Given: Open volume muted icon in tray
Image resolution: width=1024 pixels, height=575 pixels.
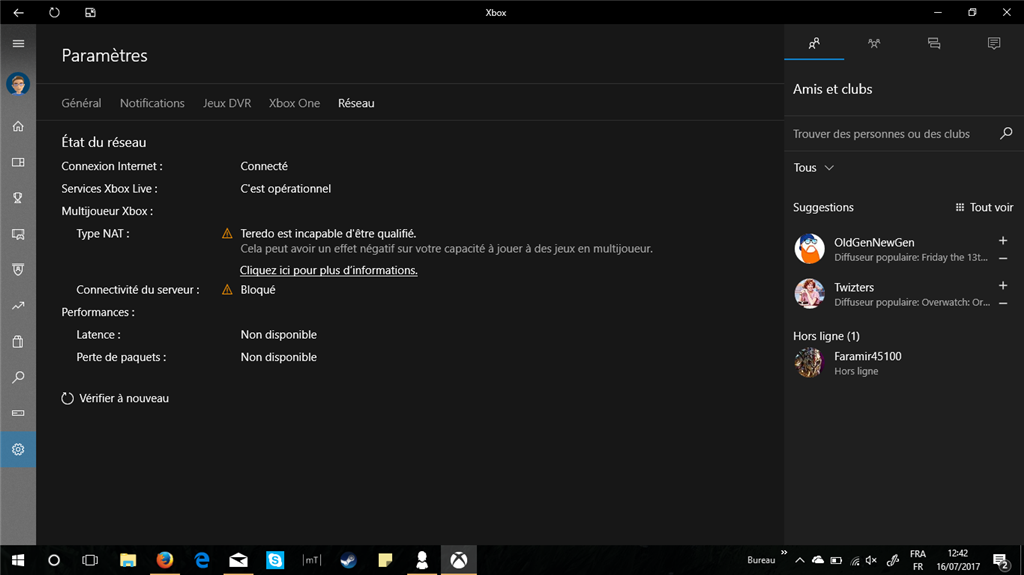Looking at the screenshot, I should coord(871,560).
